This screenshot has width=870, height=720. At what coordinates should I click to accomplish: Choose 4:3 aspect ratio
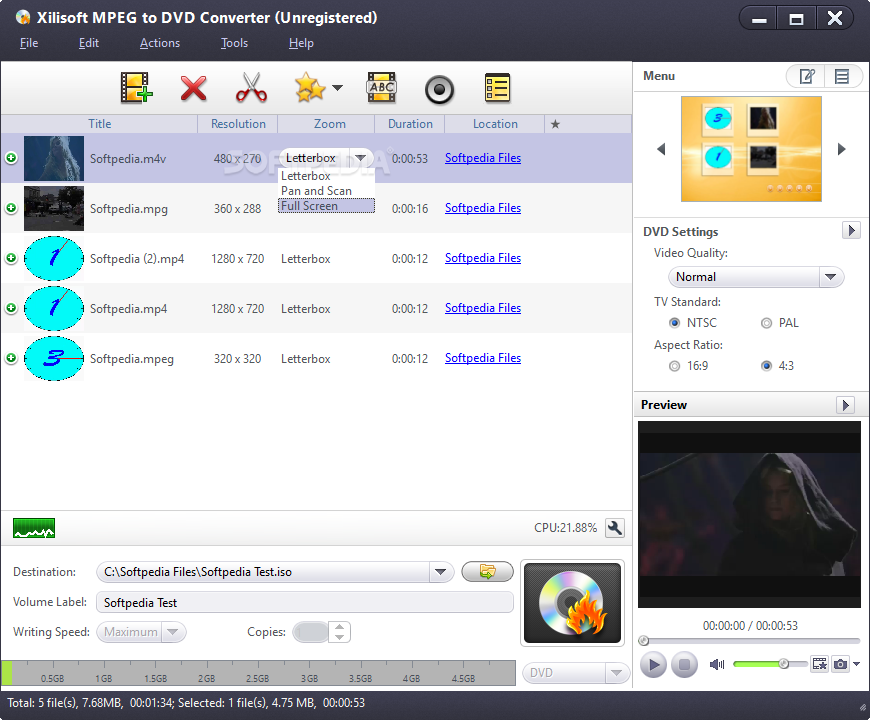pos(766,366)
